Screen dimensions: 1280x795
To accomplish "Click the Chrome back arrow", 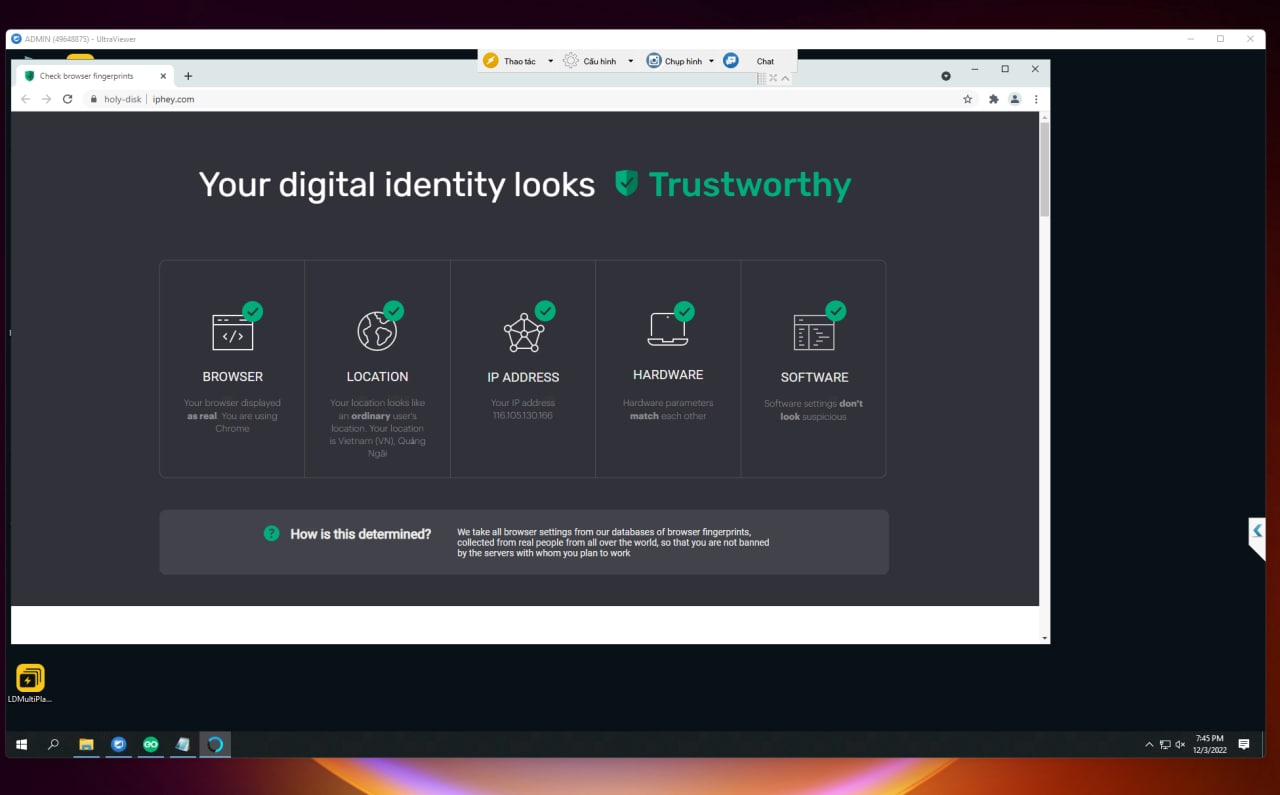I will tap(26, 99).
